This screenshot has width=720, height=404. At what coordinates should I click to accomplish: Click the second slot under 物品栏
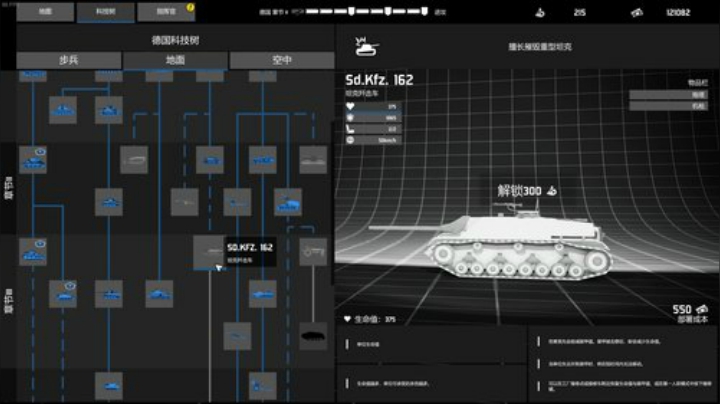[x=668, y=106]
